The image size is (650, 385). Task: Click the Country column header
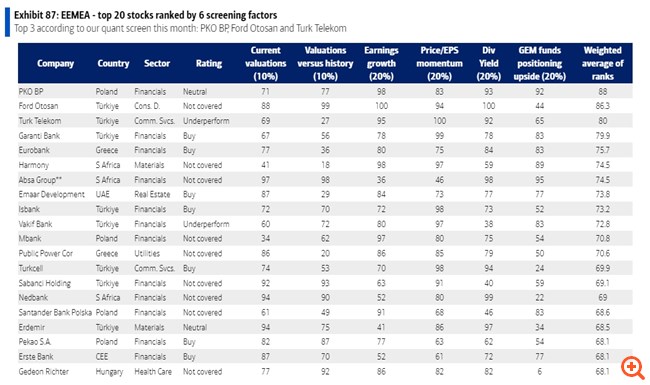pyautogui.click(x=113, y=63)
